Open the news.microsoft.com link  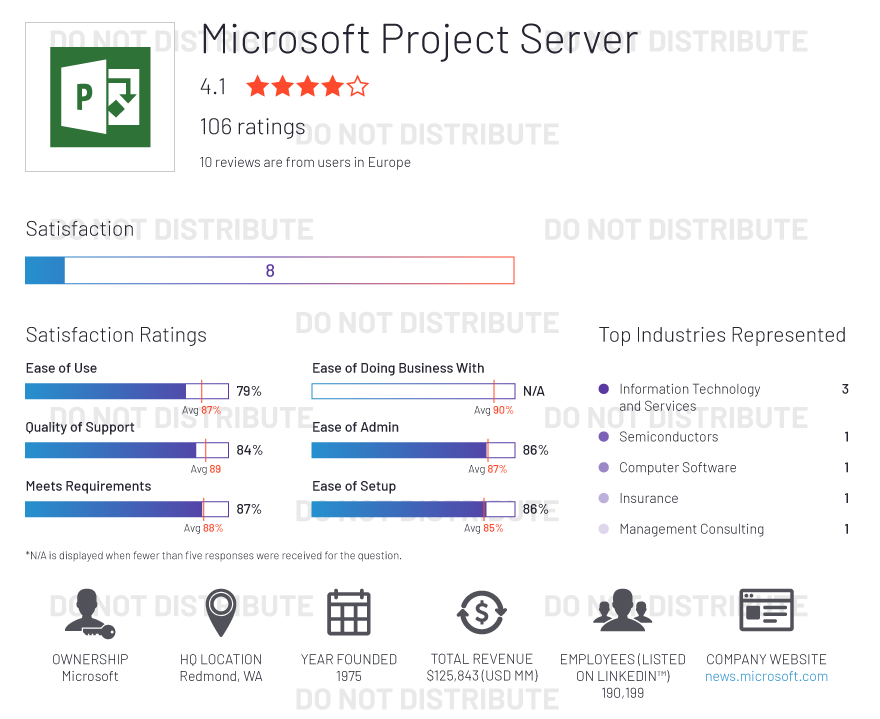click(x=766, y=676)
